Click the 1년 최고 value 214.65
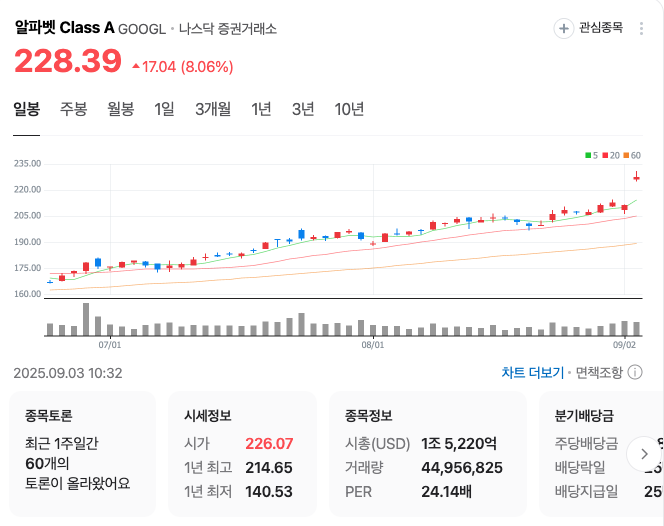Screen dimensions: 664x526 point(269,468)
